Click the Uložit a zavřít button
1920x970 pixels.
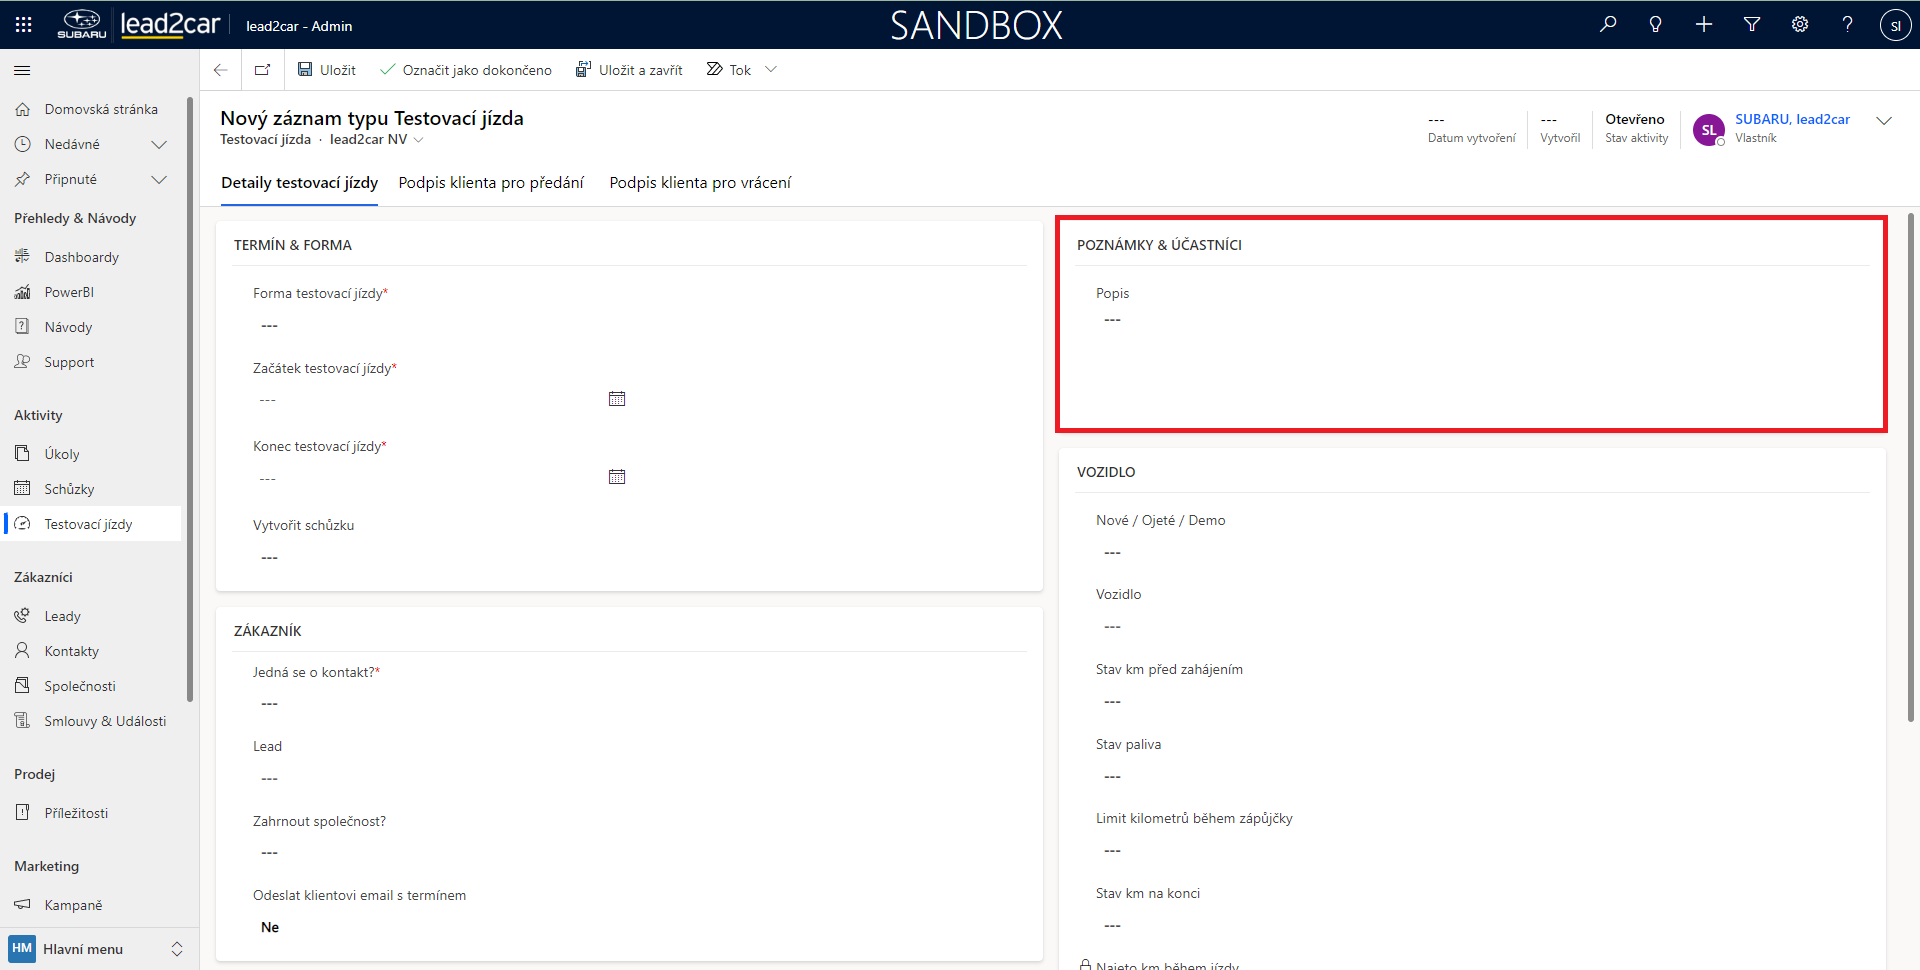point(630,70)
